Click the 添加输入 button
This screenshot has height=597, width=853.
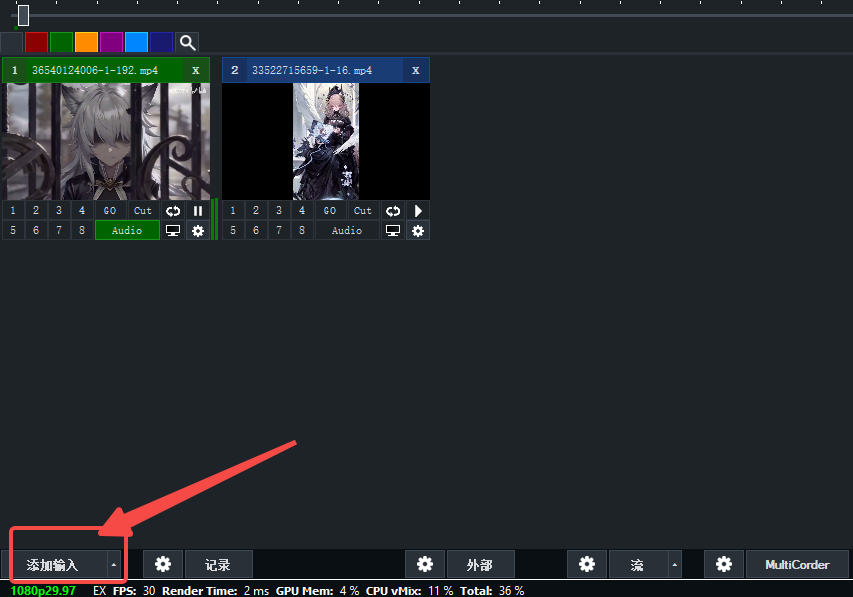point(53,565)
